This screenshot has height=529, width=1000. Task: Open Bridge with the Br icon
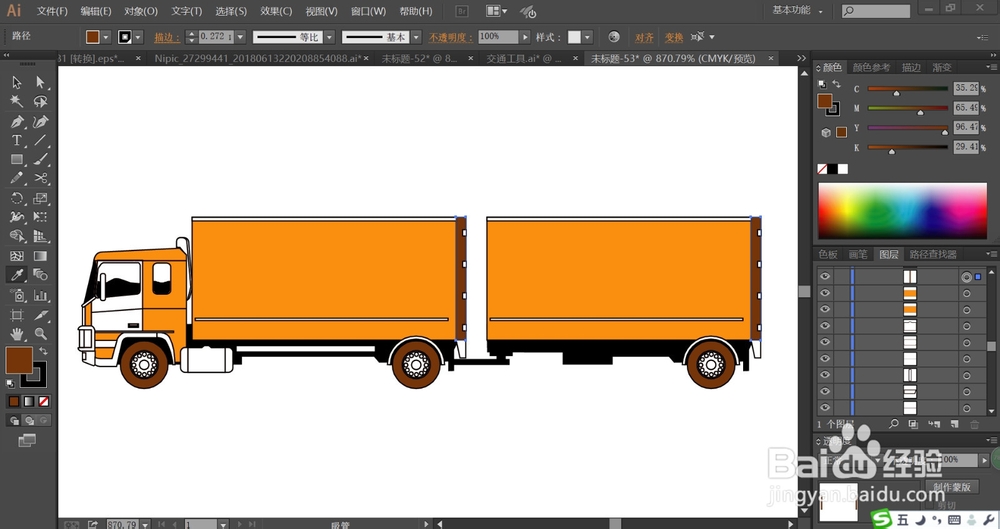coord(462,11)
